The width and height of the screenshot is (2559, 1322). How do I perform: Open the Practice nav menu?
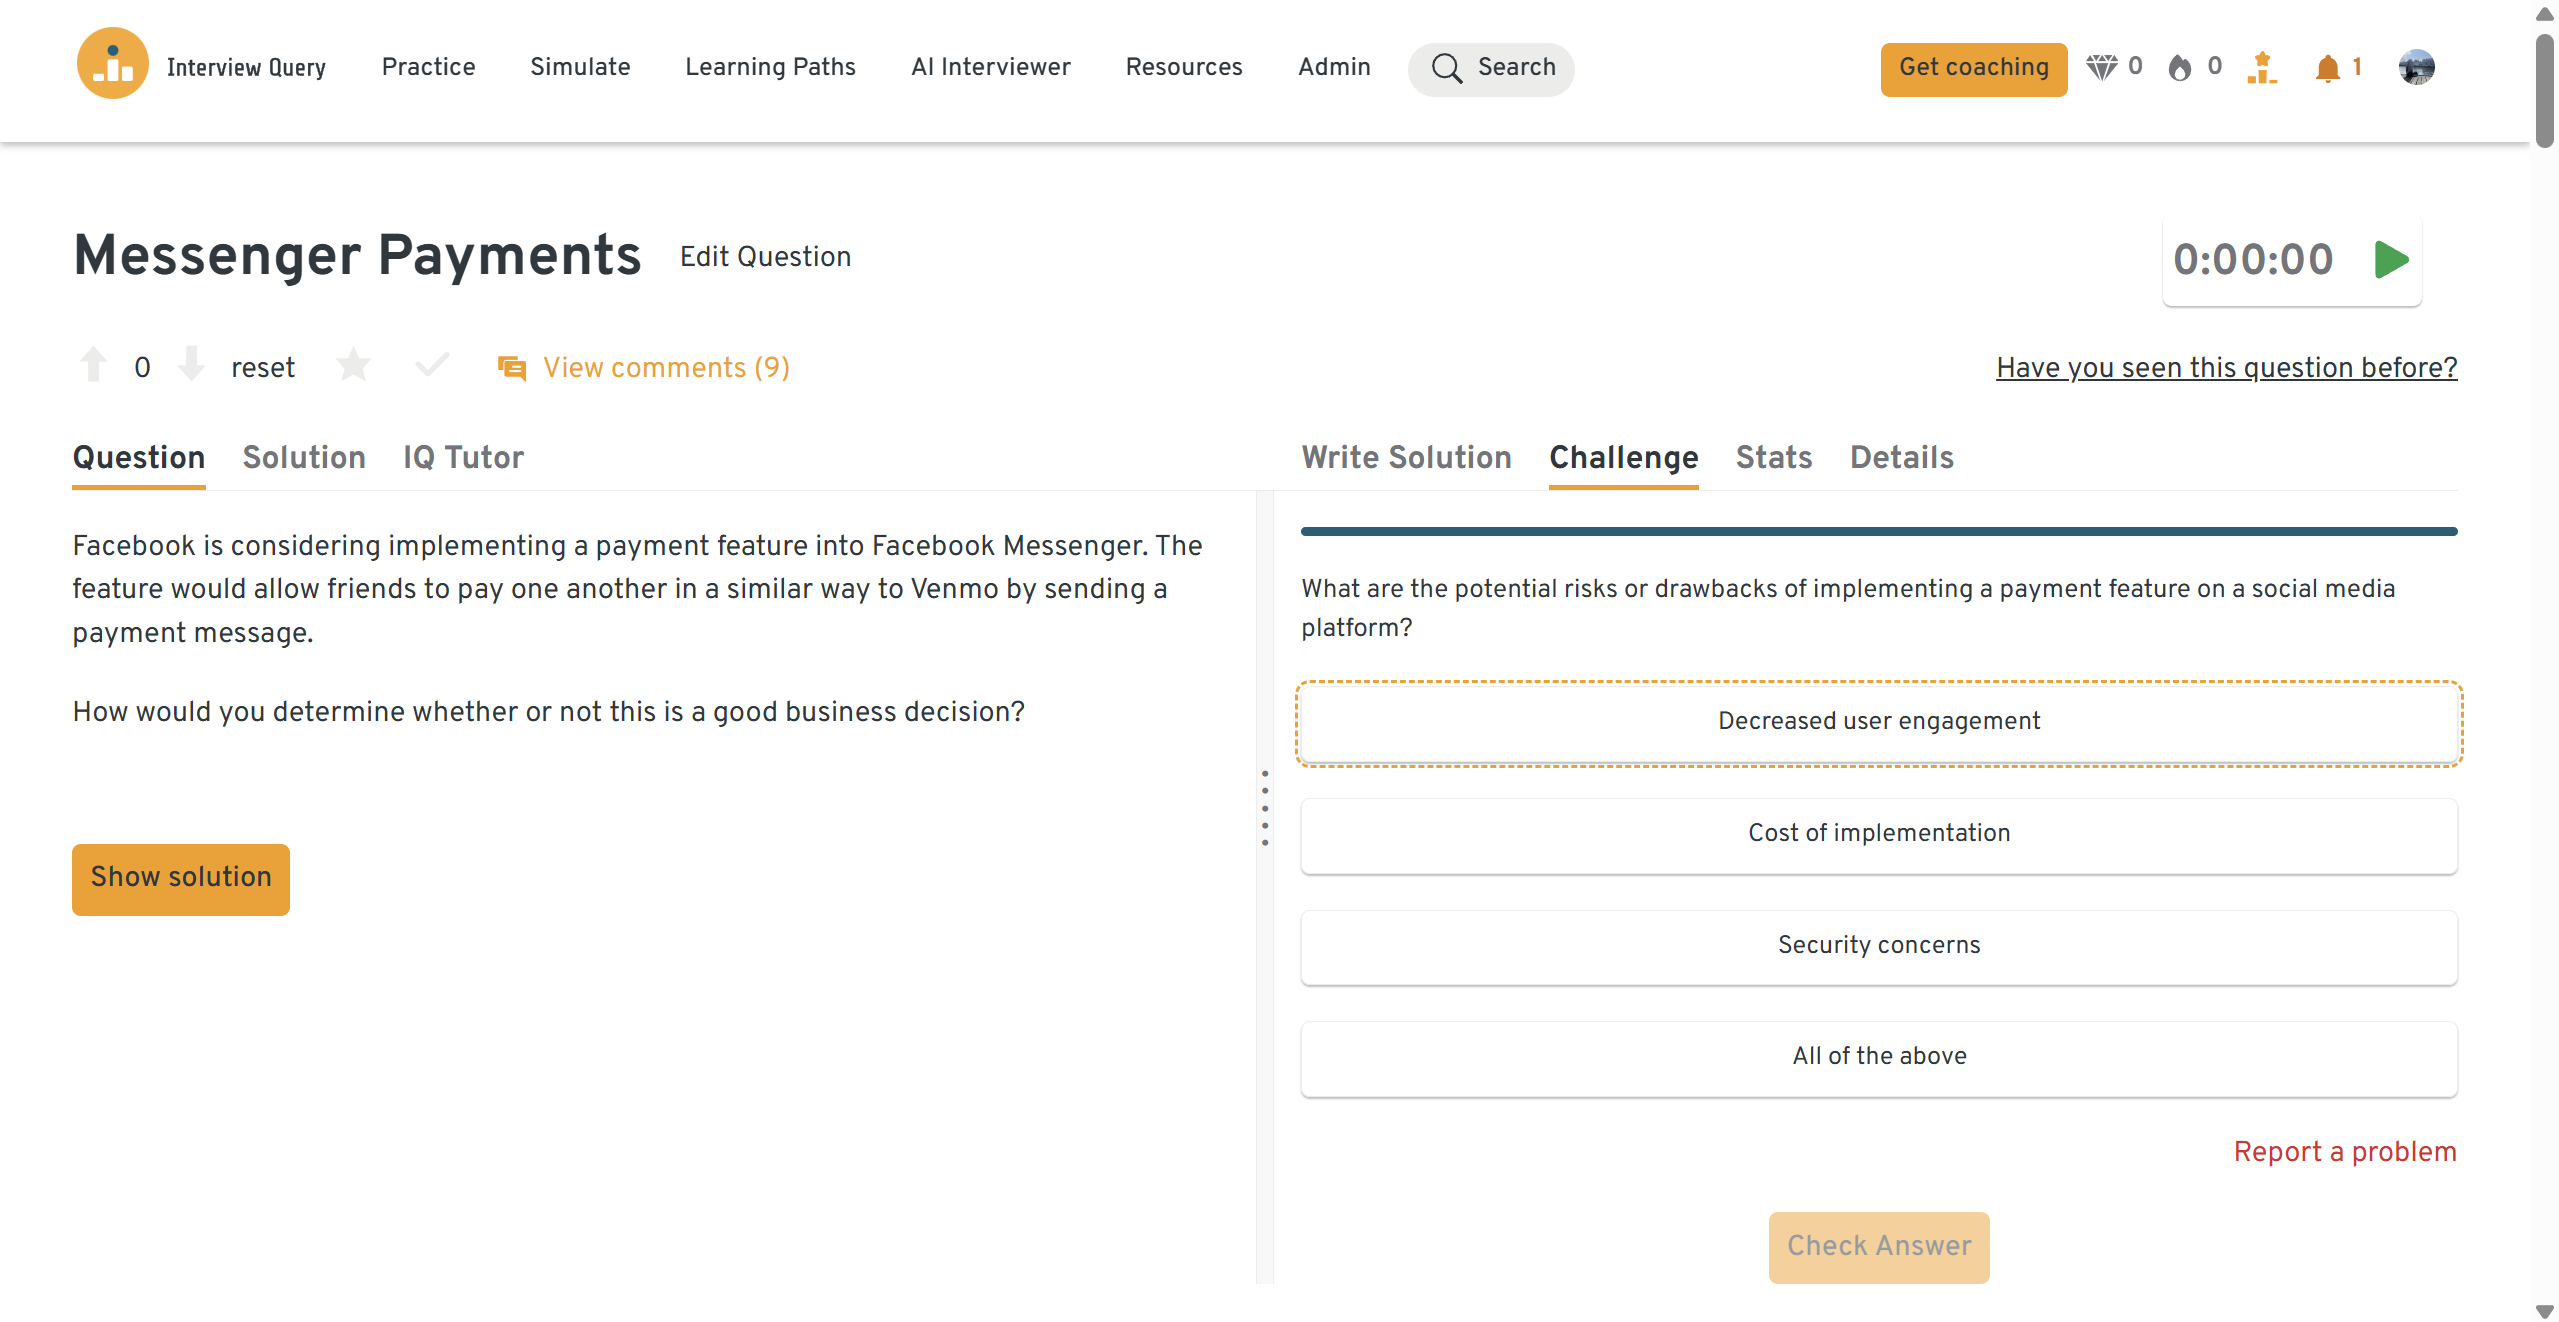tap(428, 67)
